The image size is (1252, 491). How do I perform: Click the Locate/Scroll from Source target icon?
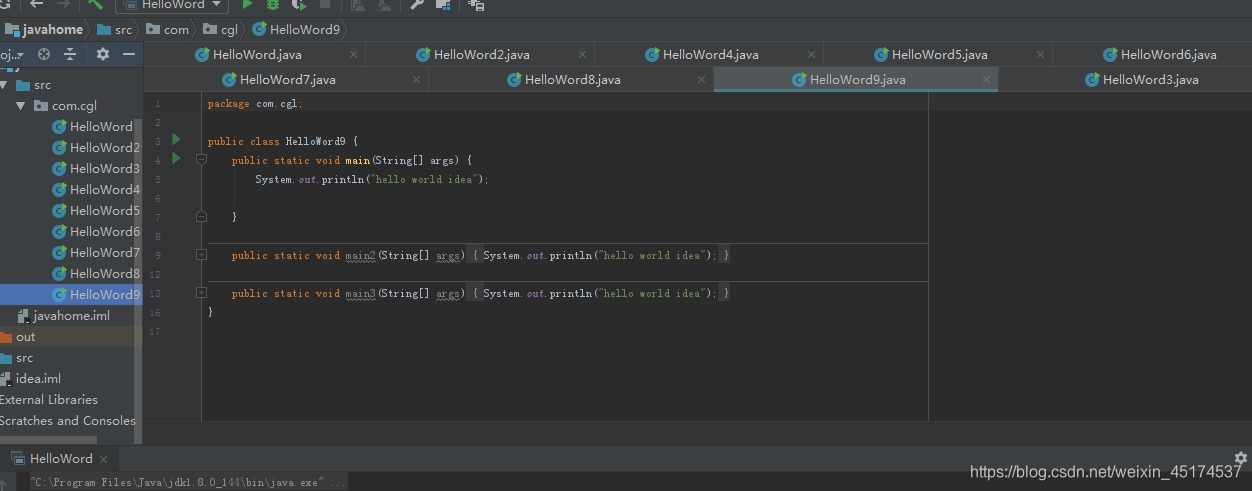click(44, 54)
